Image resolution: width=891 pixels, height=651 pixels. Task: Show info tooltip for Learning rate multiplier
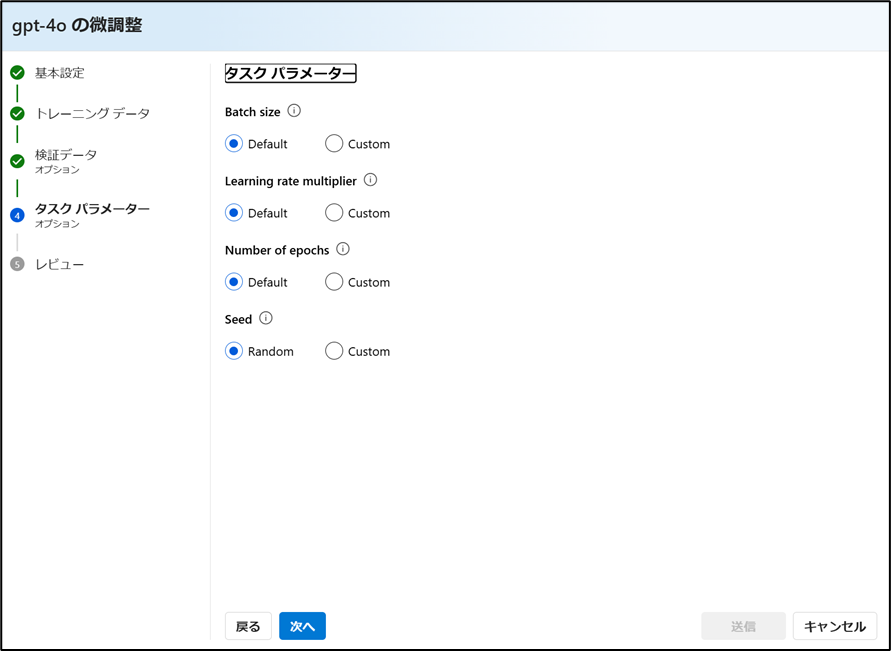click(x=370, y=180)
